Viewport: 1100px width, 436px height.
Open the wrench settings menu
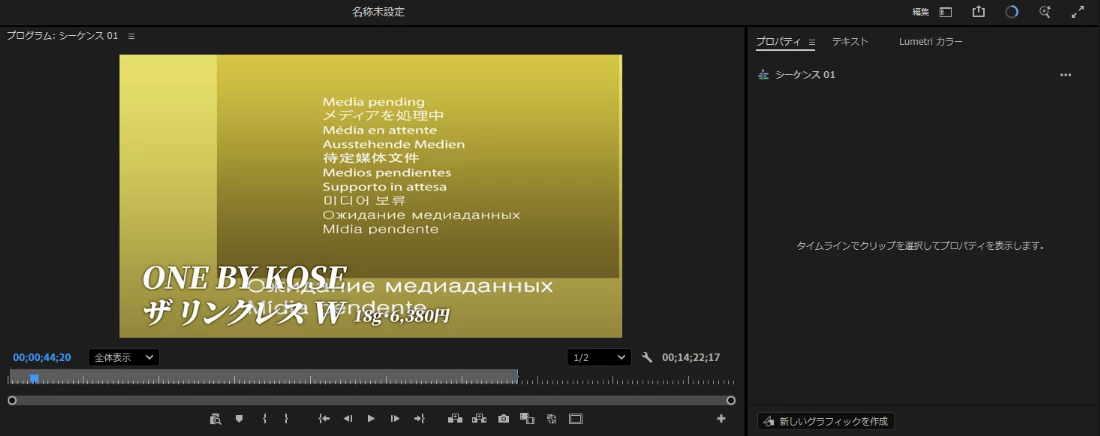tap(647, 357)
